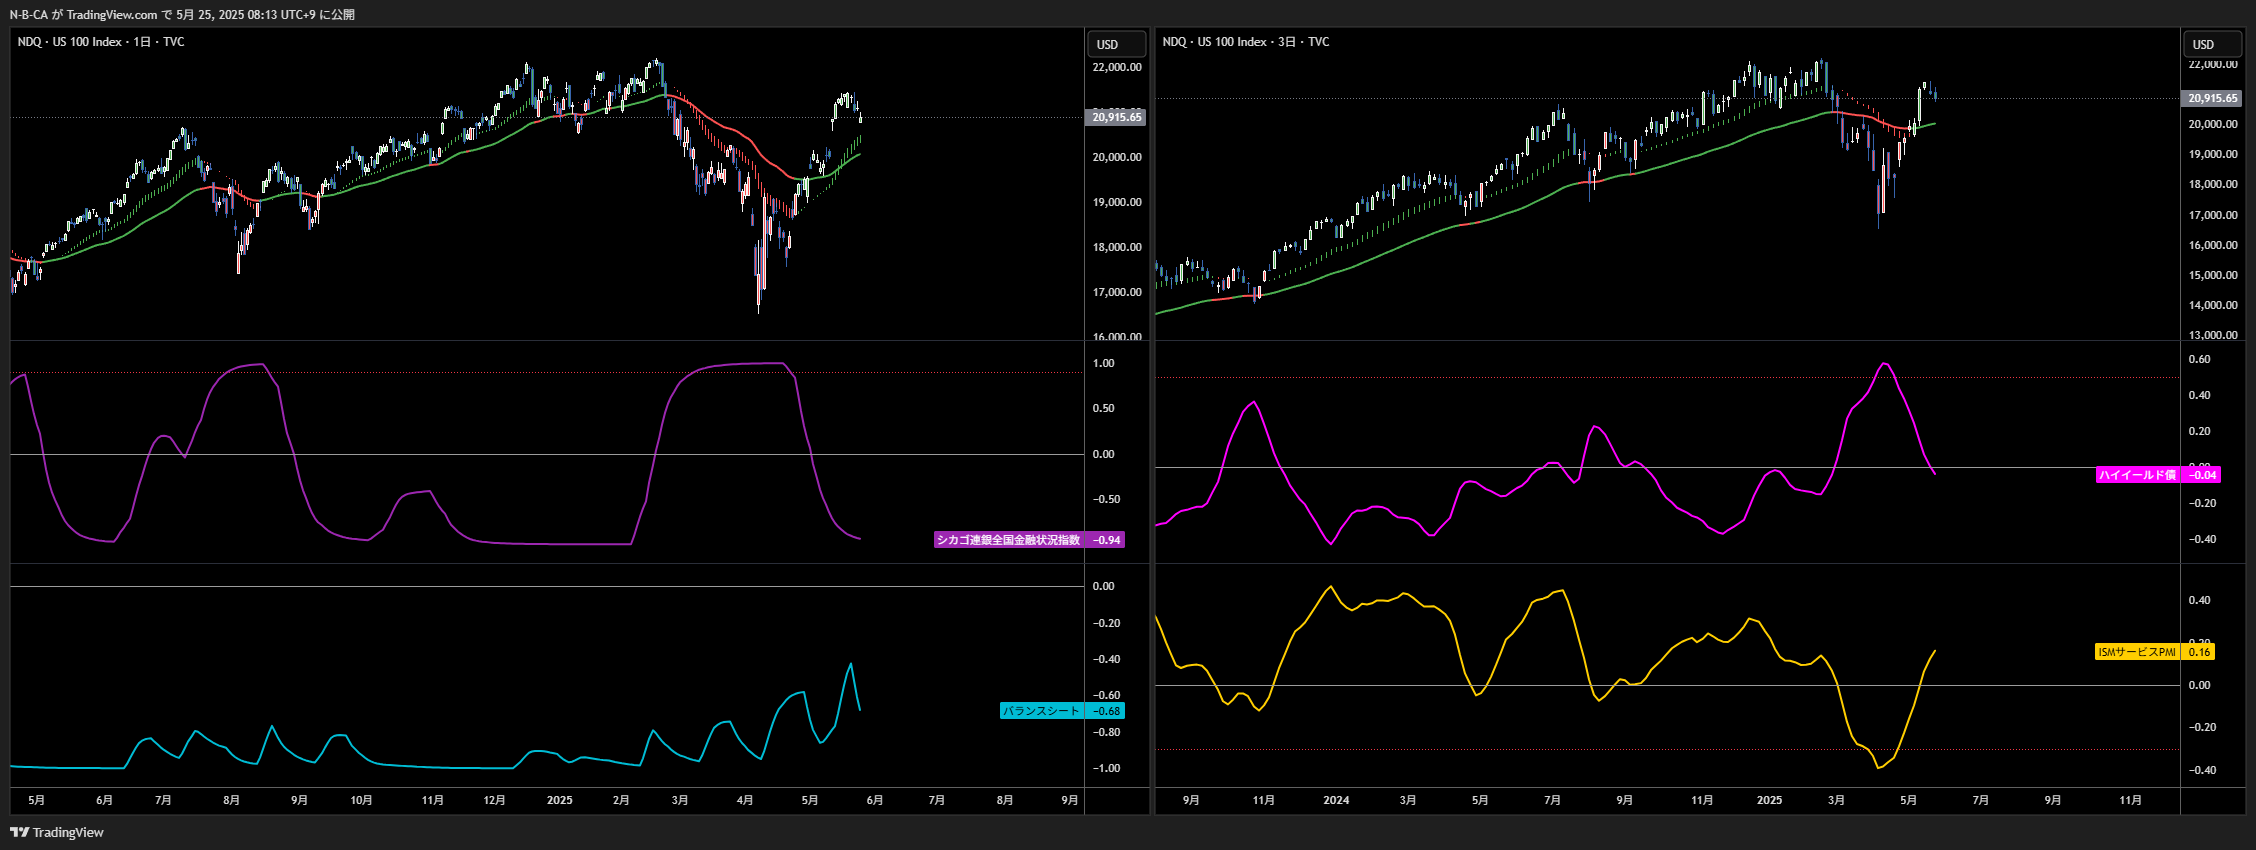The image size is (2256, 850).
Task: Click 15,000.00 on right chart price axis
Action: [2213, 275]
